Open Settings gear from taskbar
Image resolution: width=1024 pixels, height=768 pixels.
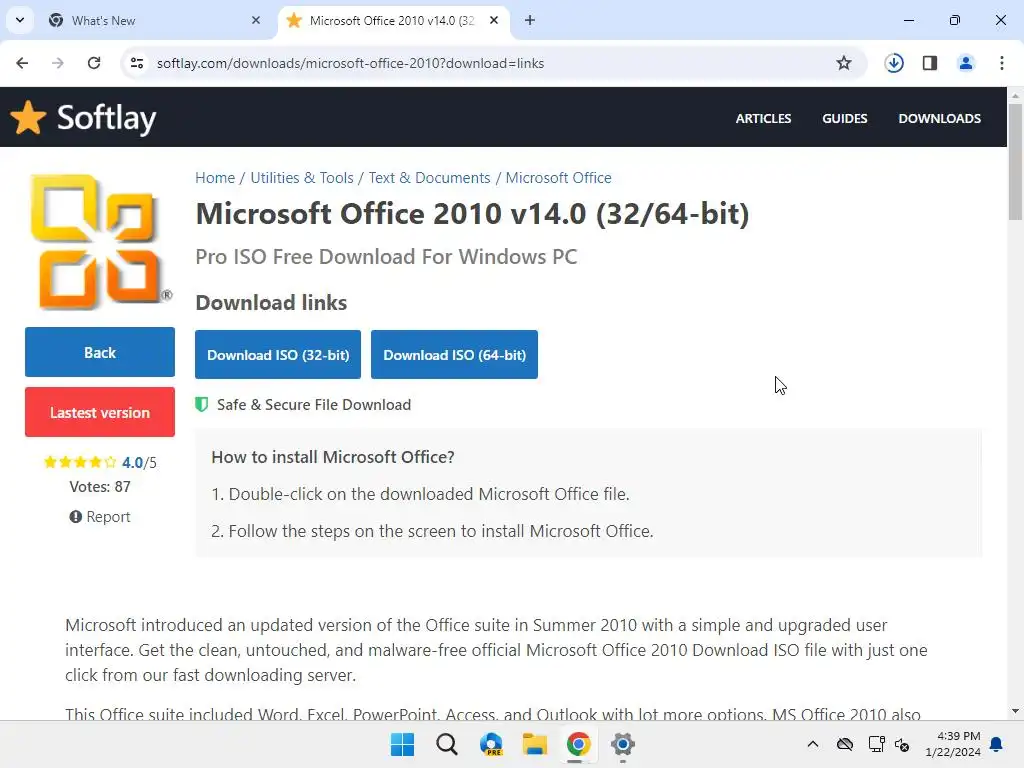[x=623, y=744]
